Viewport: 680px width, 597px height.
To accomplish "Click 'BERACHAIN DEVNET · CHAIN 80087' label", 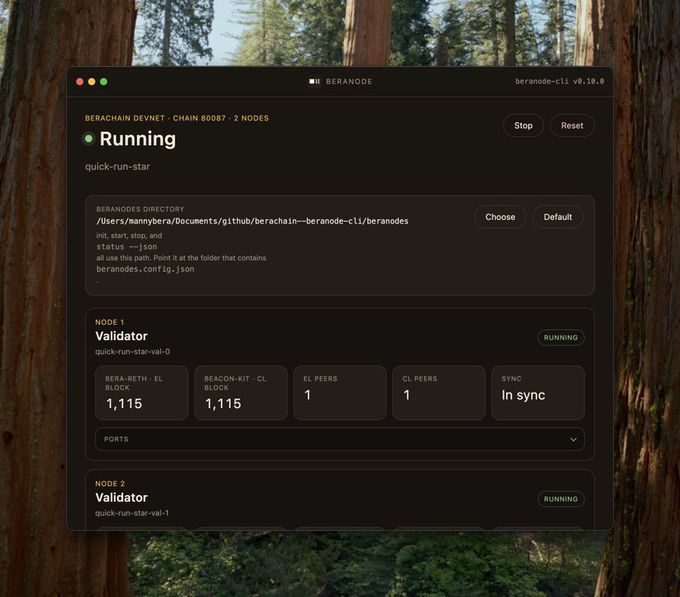I will point(155,118).
